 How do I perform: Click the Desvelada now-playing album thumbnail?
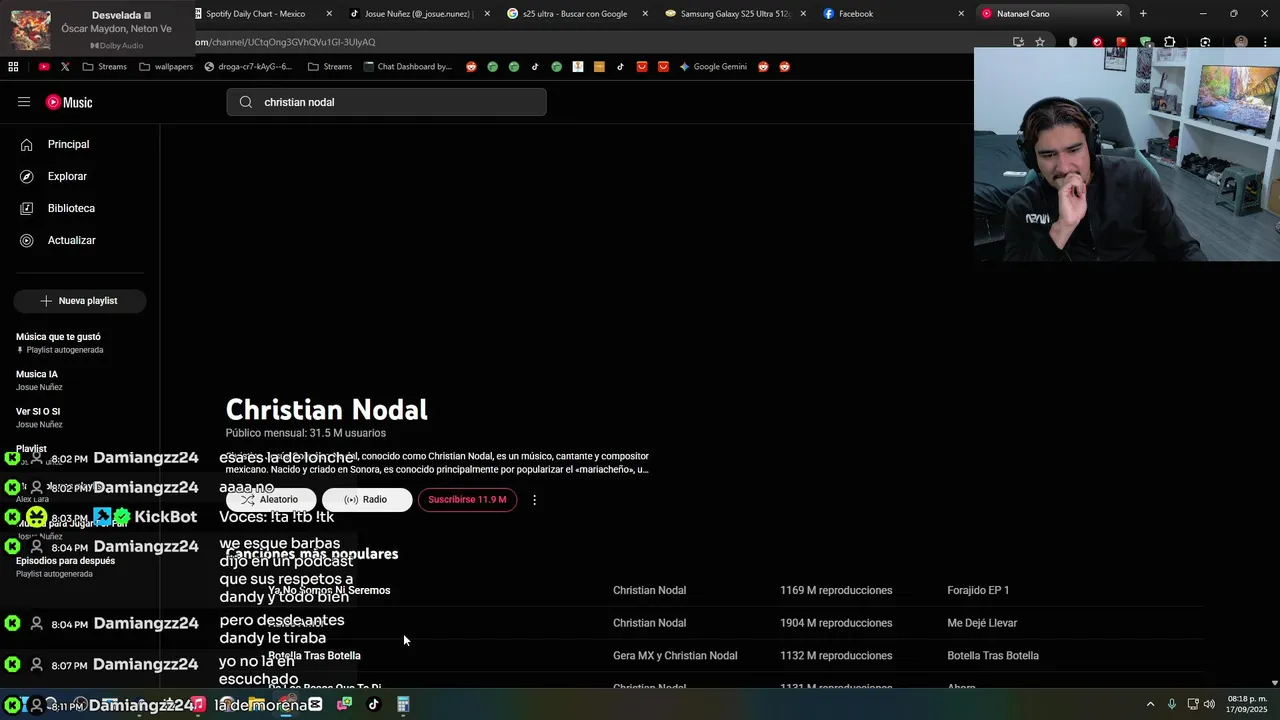(x=30, y=30)
